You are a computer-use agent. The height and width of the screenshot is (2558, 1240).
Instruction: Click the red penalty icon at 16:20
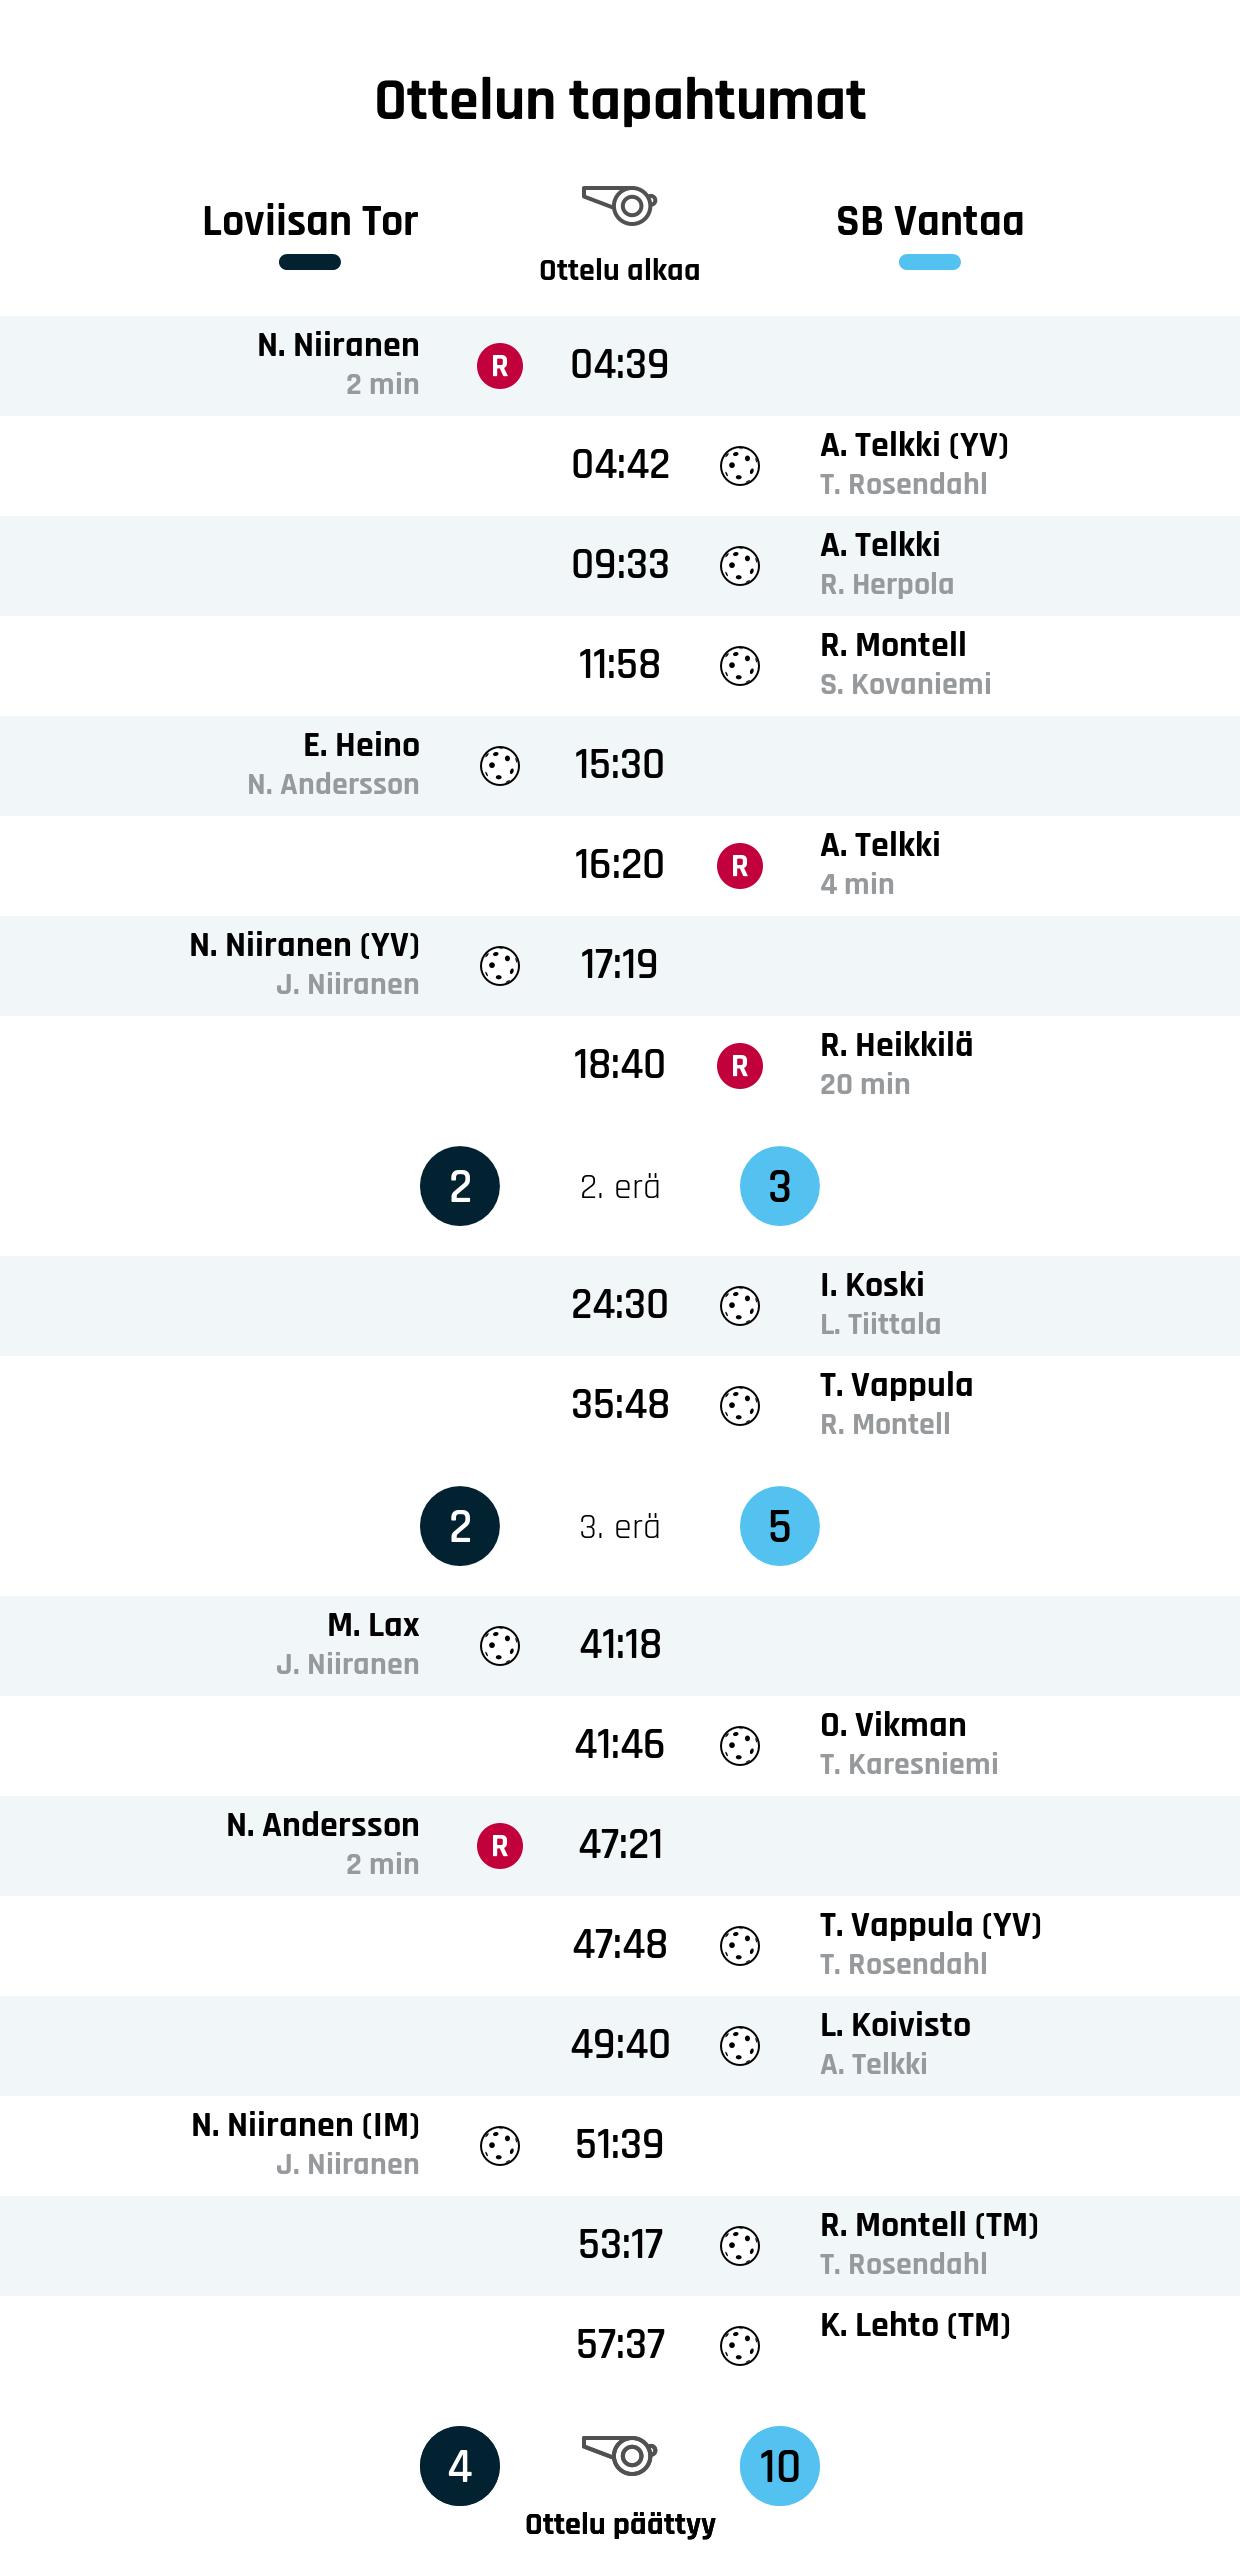click(740, 866)
